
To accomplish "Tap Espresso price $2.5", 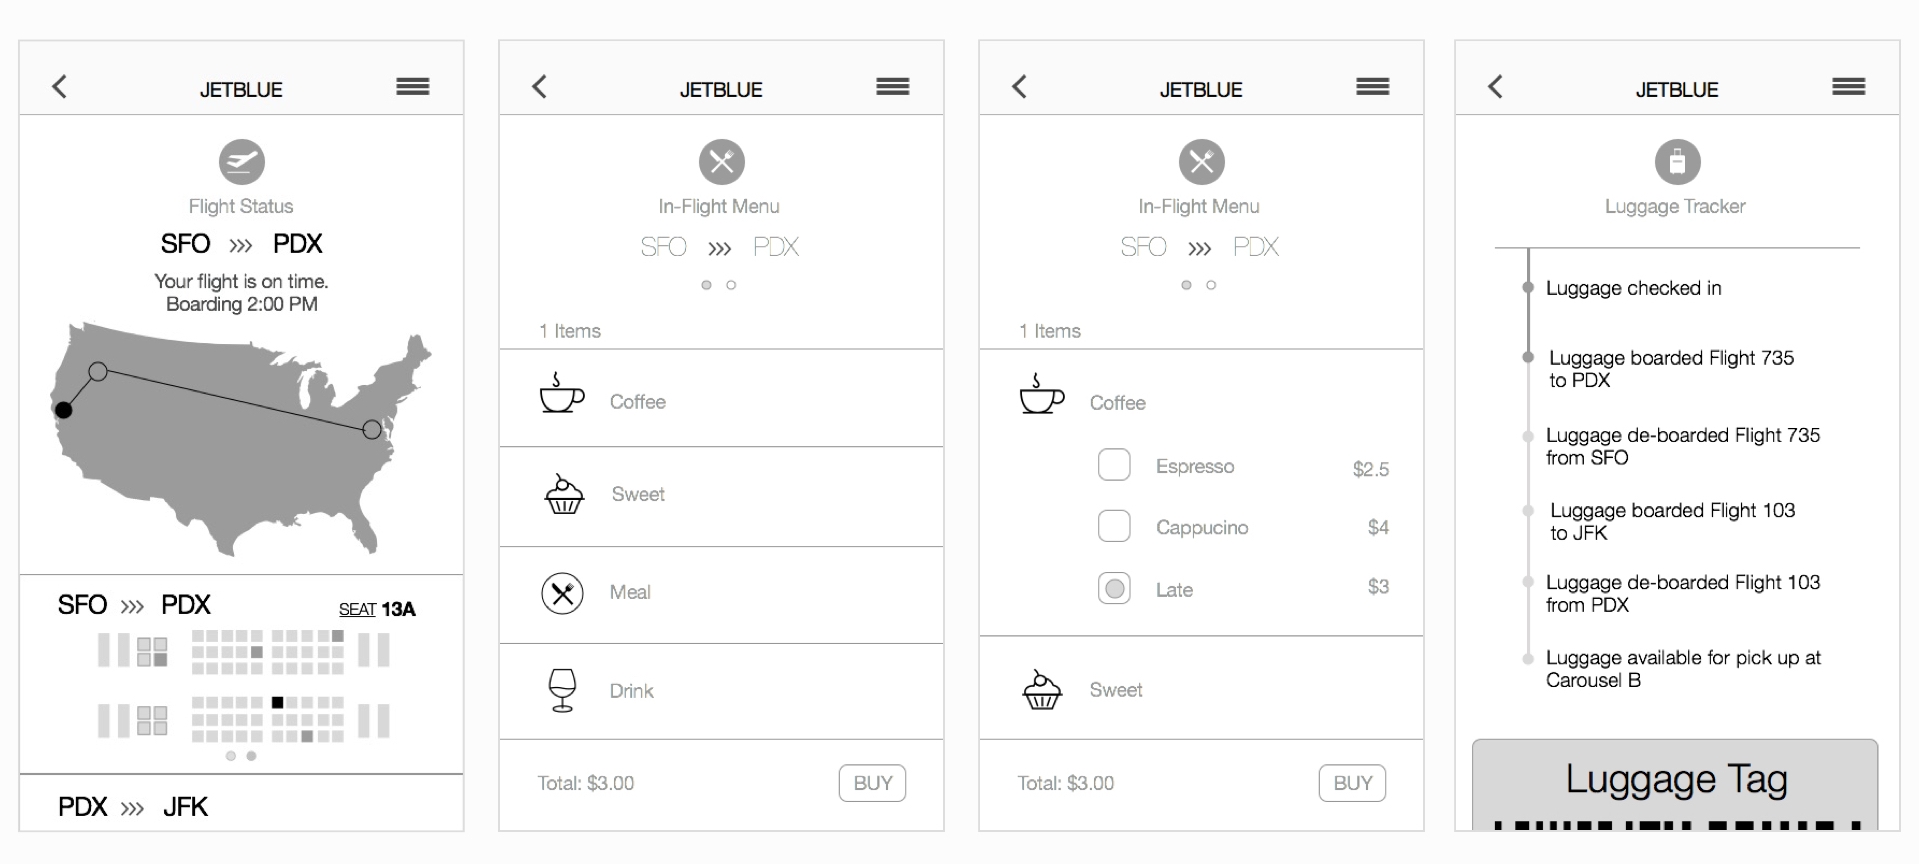I will (x=1370, y=469).
